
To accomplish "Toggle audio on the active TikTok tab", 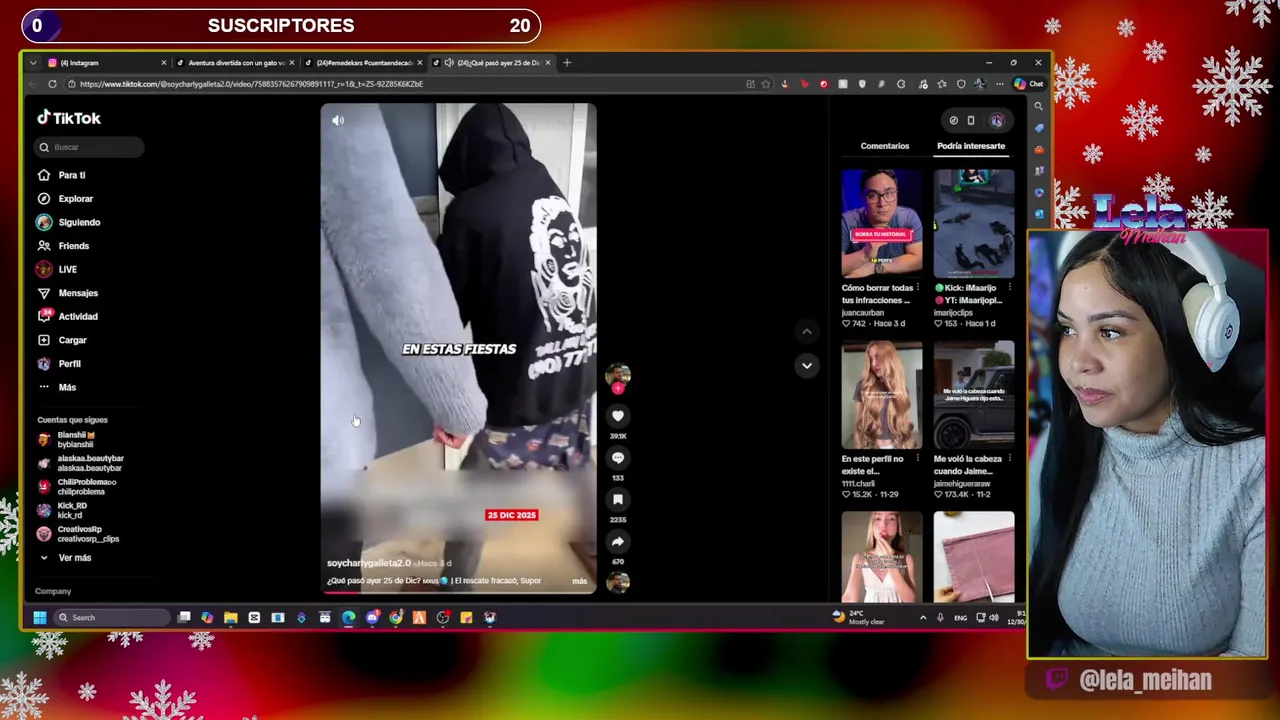I will pos(450,63).
